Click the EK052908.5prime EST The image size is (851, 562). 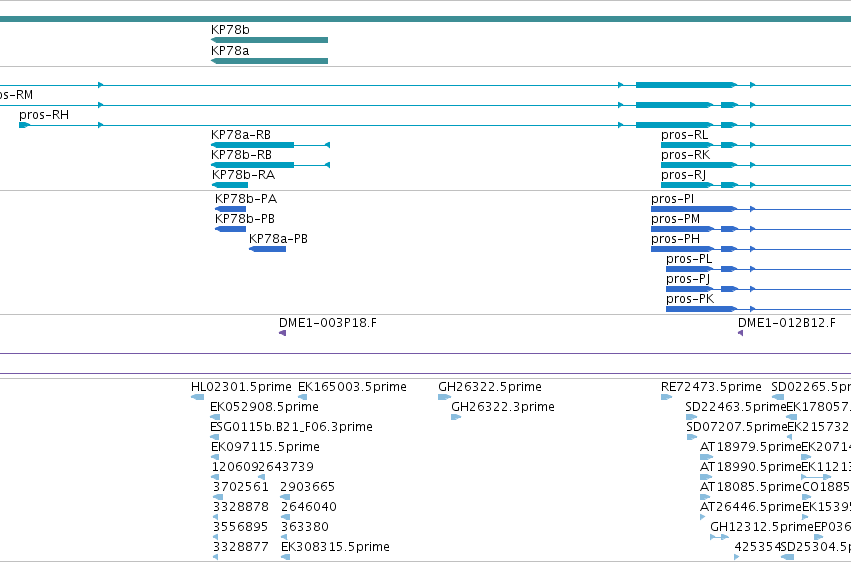214,417
